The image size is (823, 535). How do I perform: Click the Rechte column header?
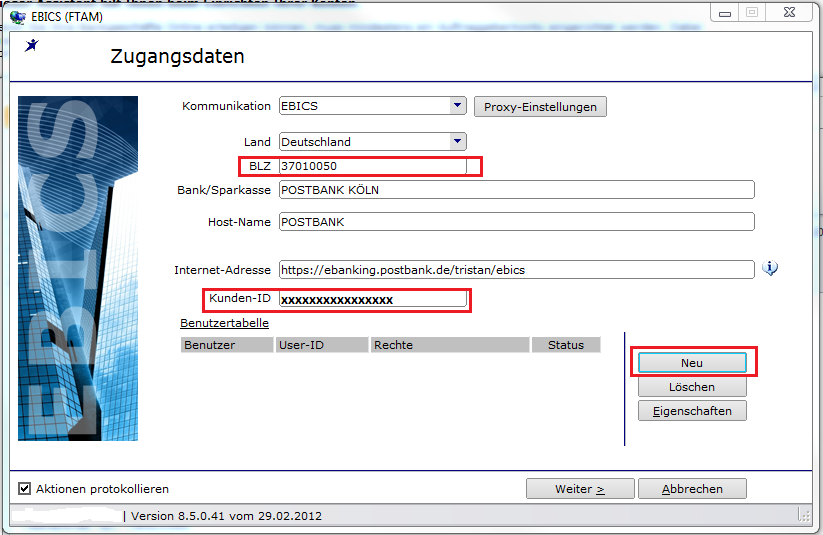coord(450,345)
